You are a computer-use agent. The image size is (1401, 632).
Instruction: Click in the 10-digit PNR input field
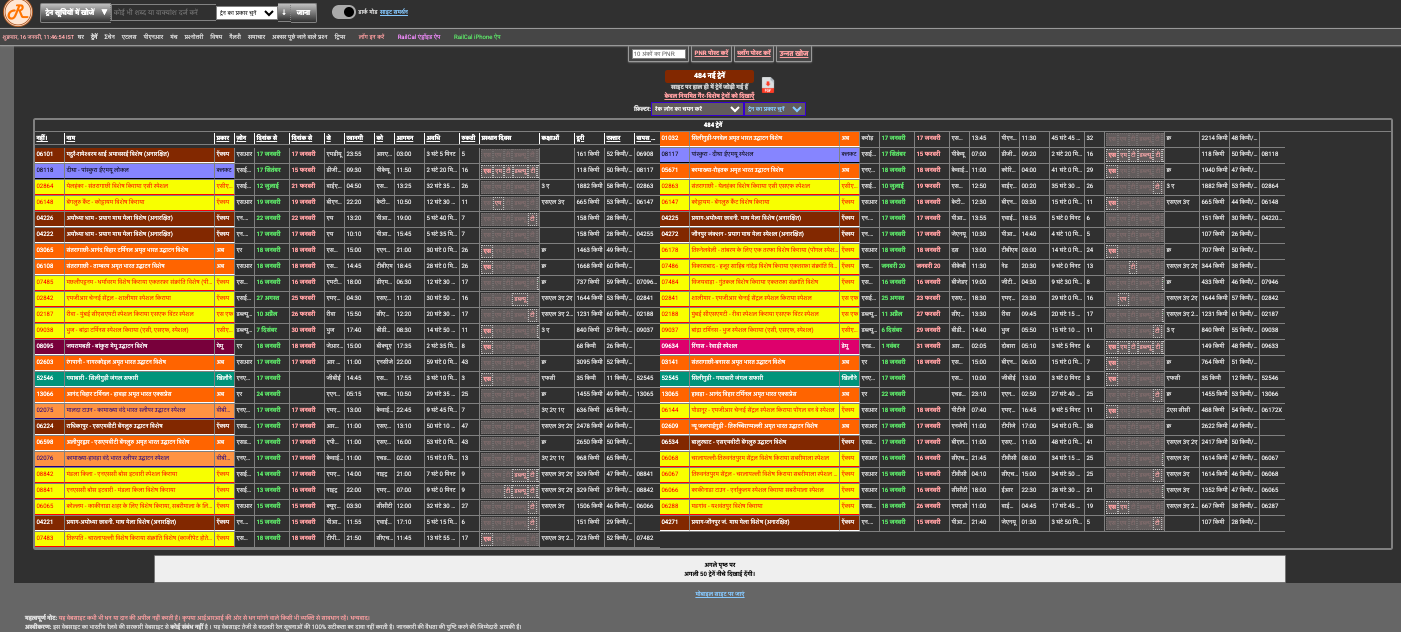tap(659, 53)
